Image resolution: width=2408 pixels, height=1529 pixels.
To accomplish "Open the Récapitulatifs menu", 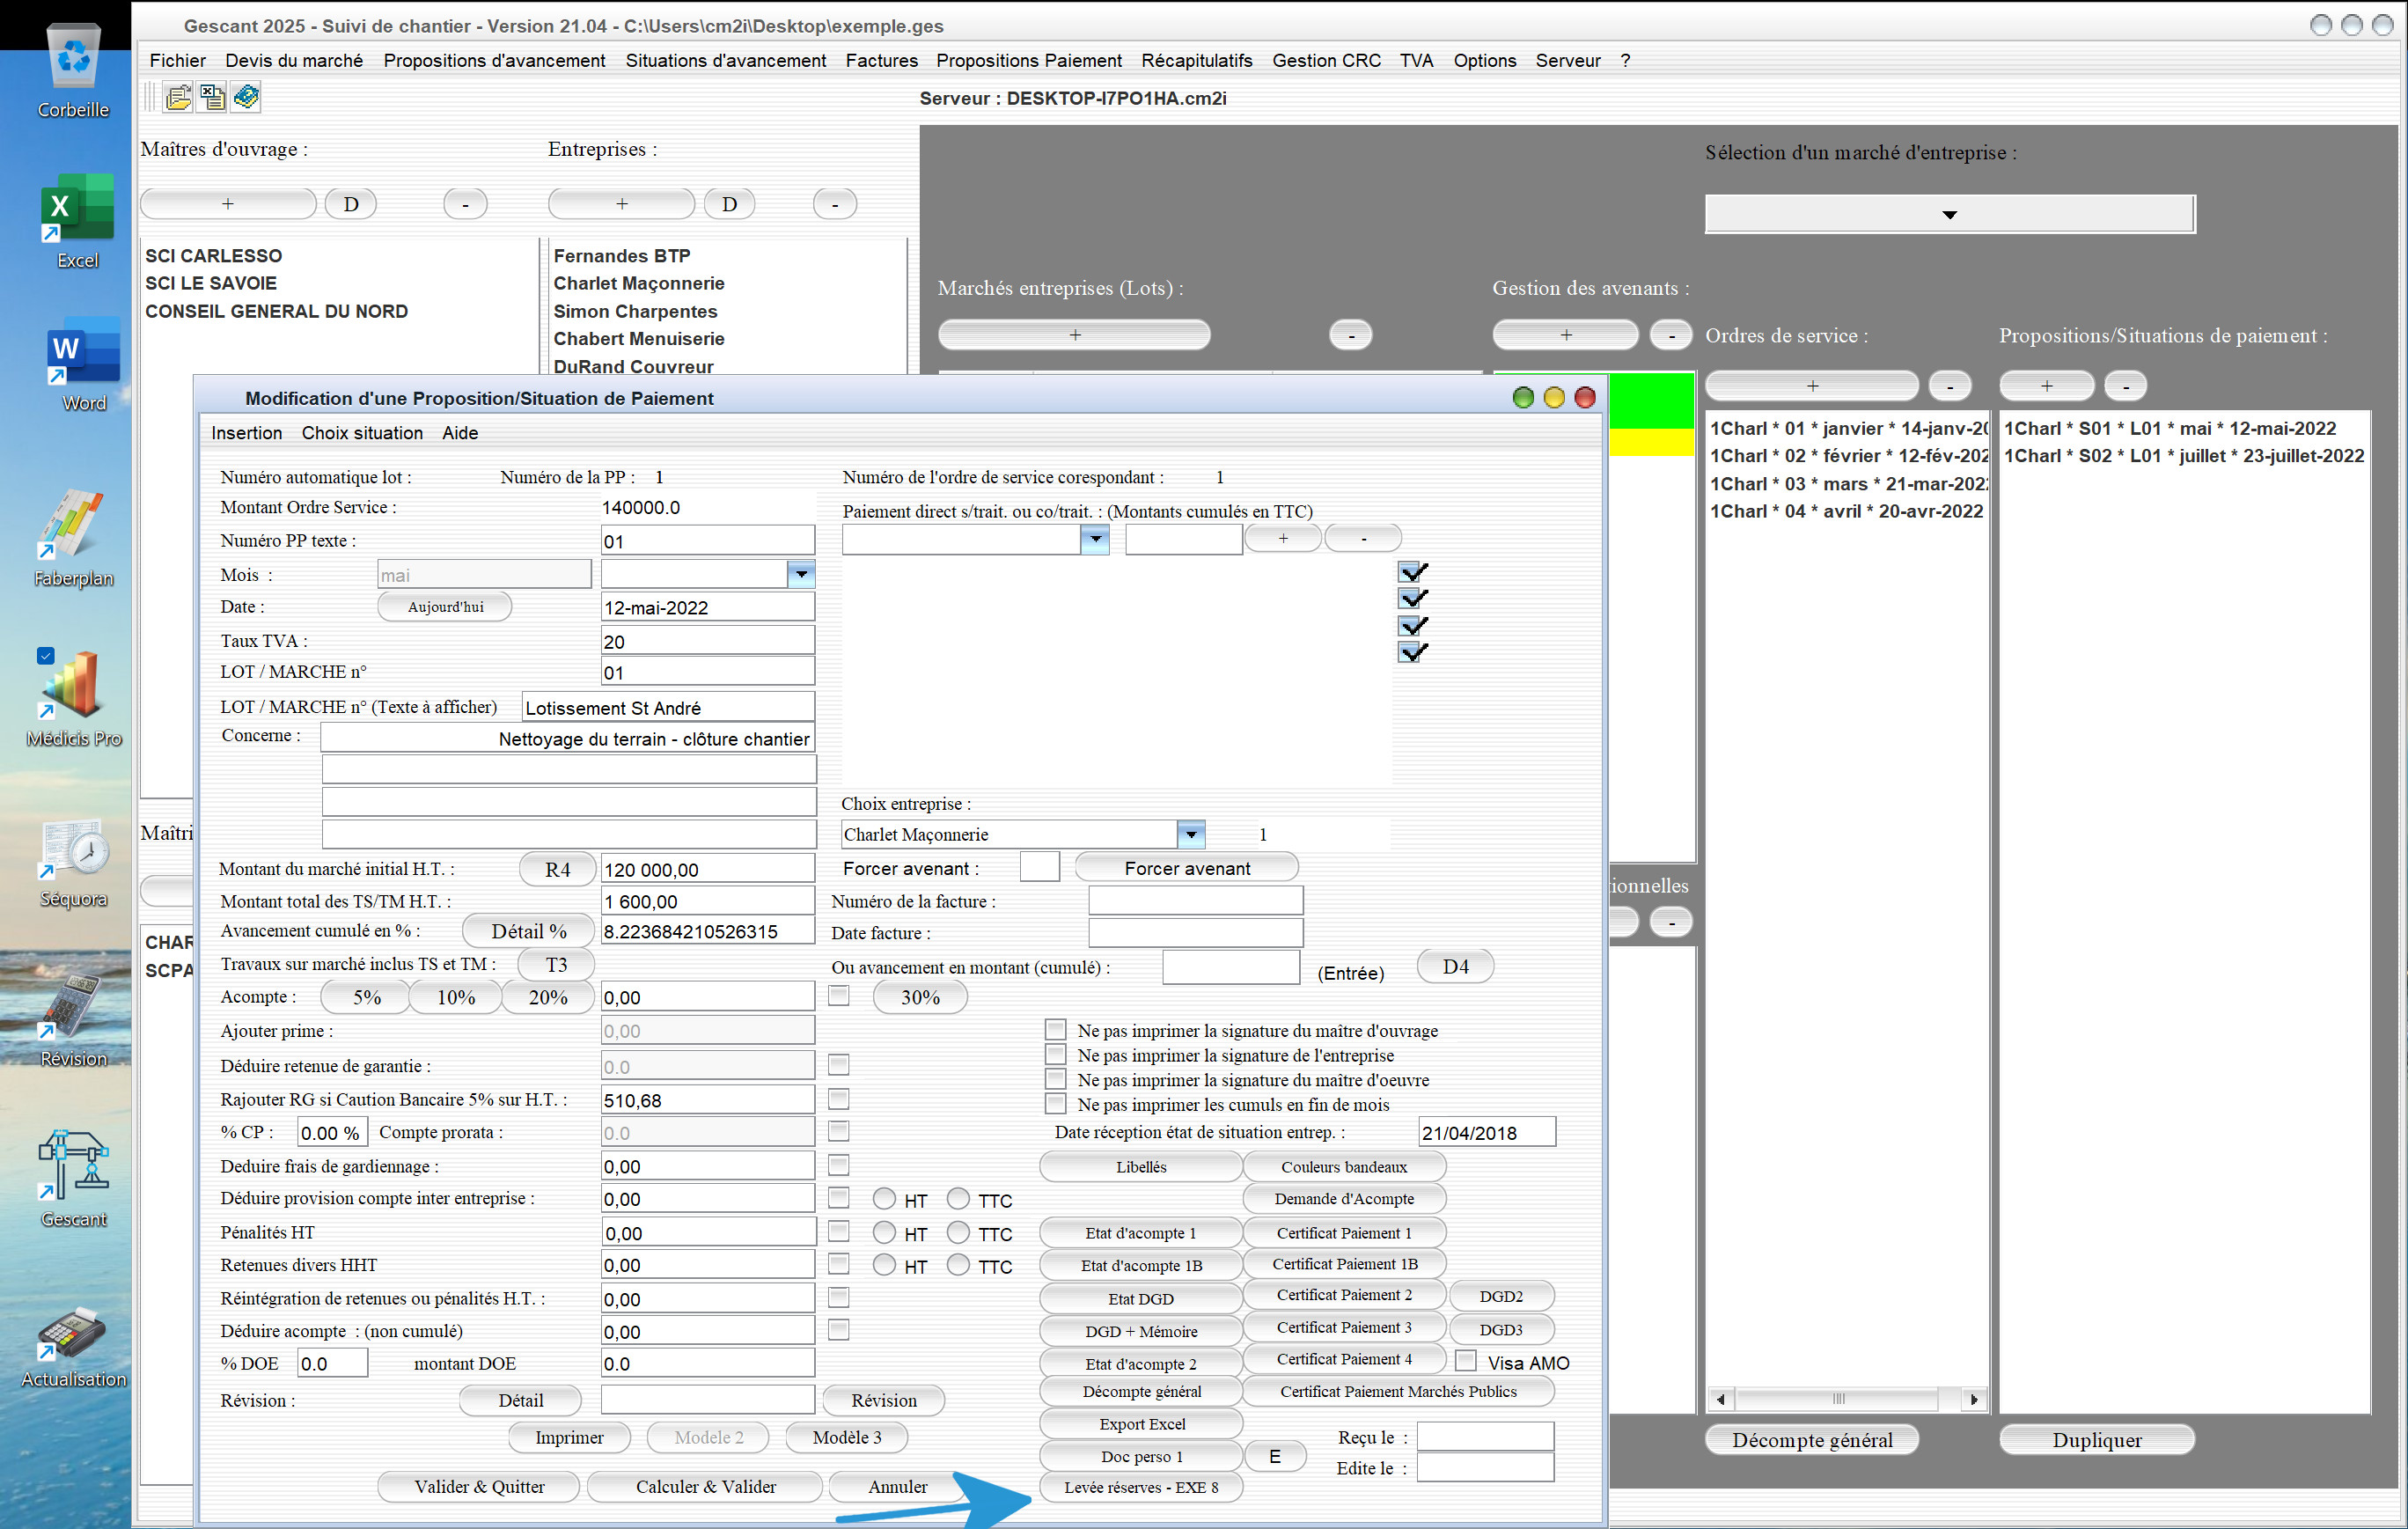I will click(x=1197, y=60).
